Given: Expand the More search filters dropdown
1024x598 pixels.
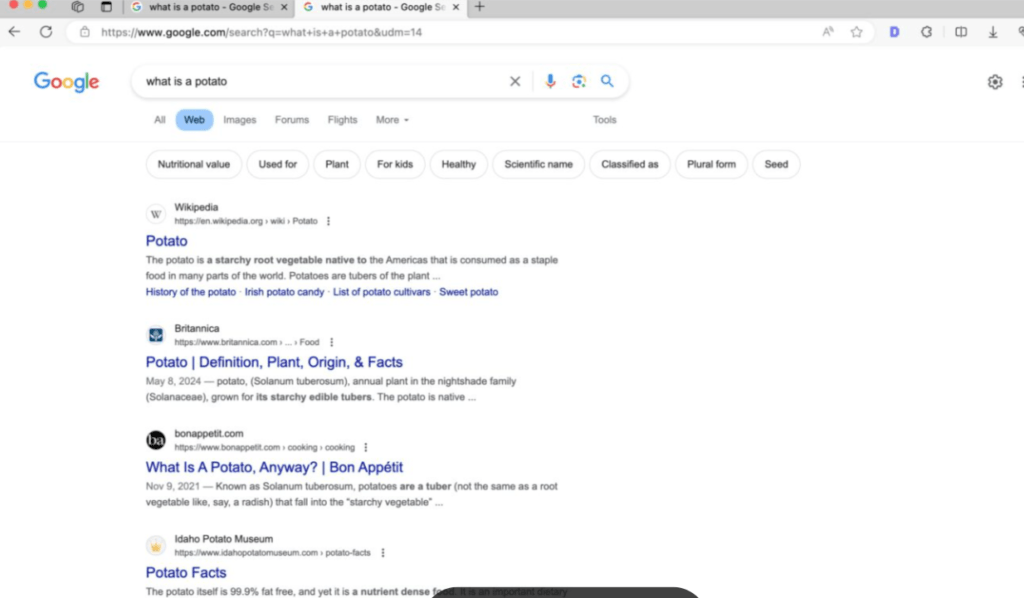Looking at the screenshot, I should pos(392,120).
